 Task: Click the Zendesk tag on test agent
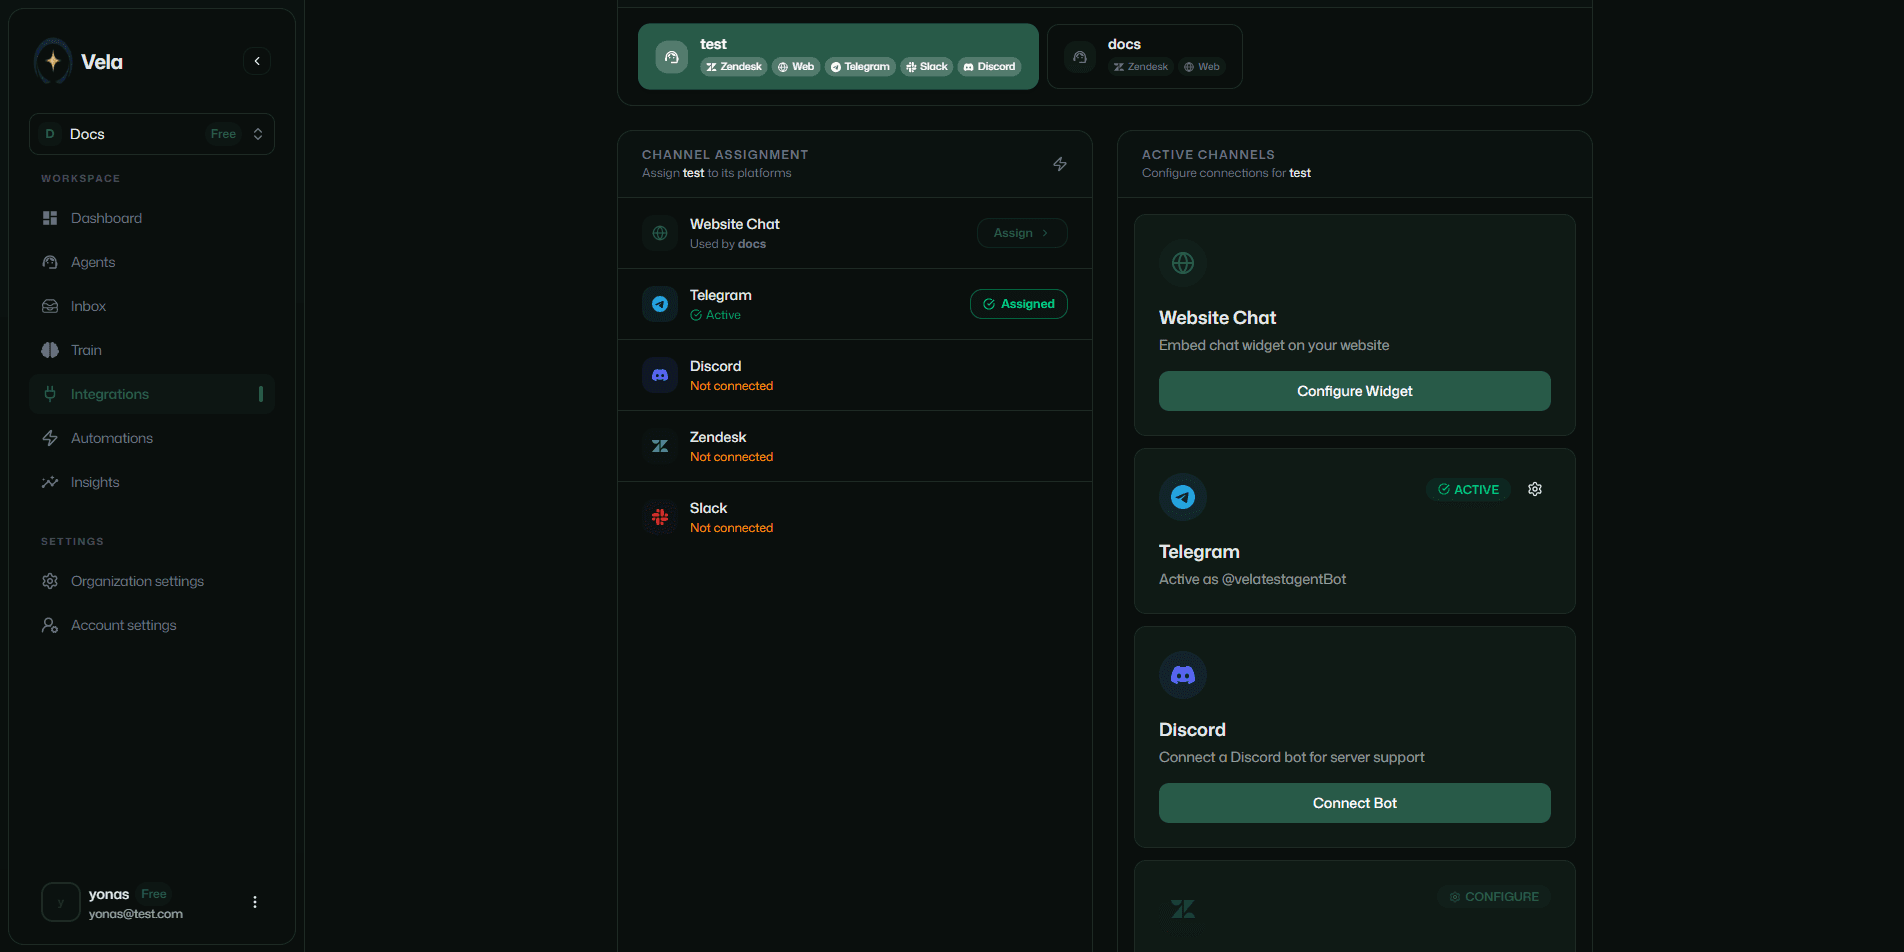[x=734, y=67]
